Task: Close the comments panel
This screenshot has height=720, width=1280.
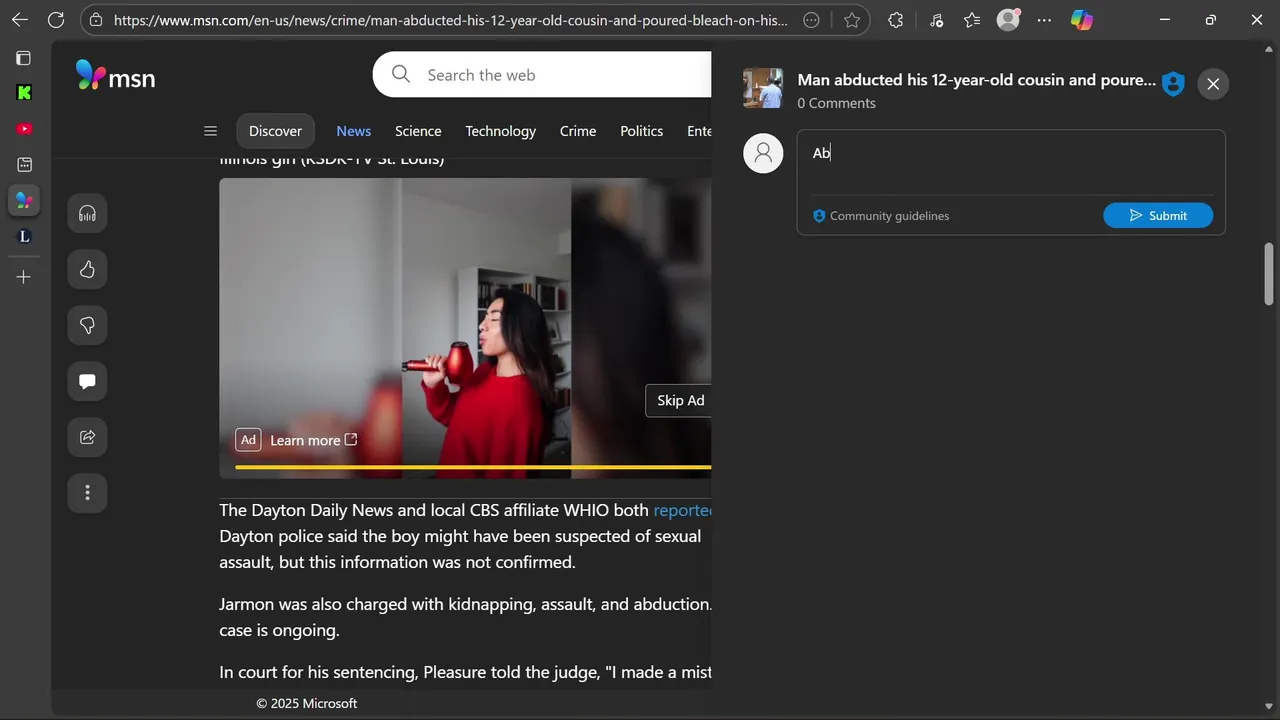Action: click(x=1213, y=84)
